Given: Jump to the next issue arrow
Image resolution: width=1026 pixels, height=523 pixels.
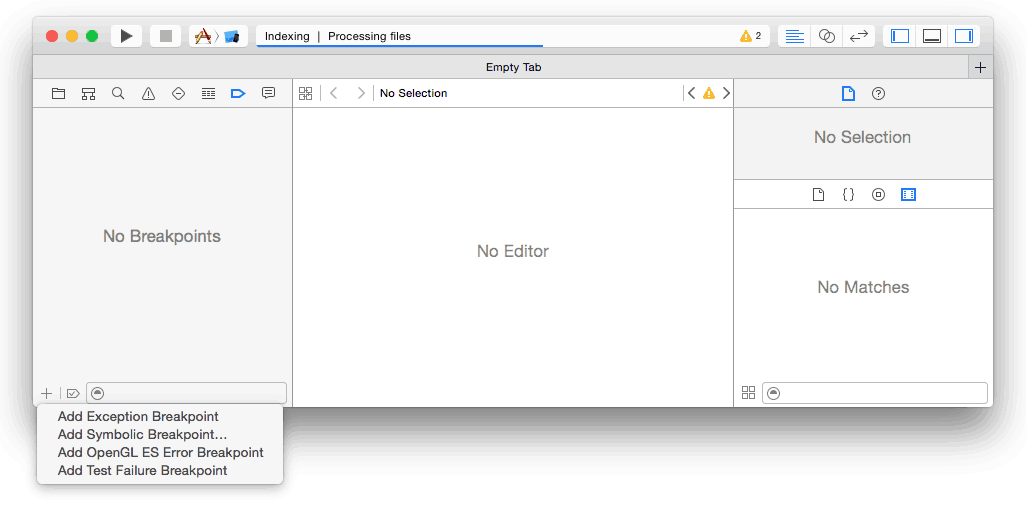Looking at the screenshot, I should [726, 94].
